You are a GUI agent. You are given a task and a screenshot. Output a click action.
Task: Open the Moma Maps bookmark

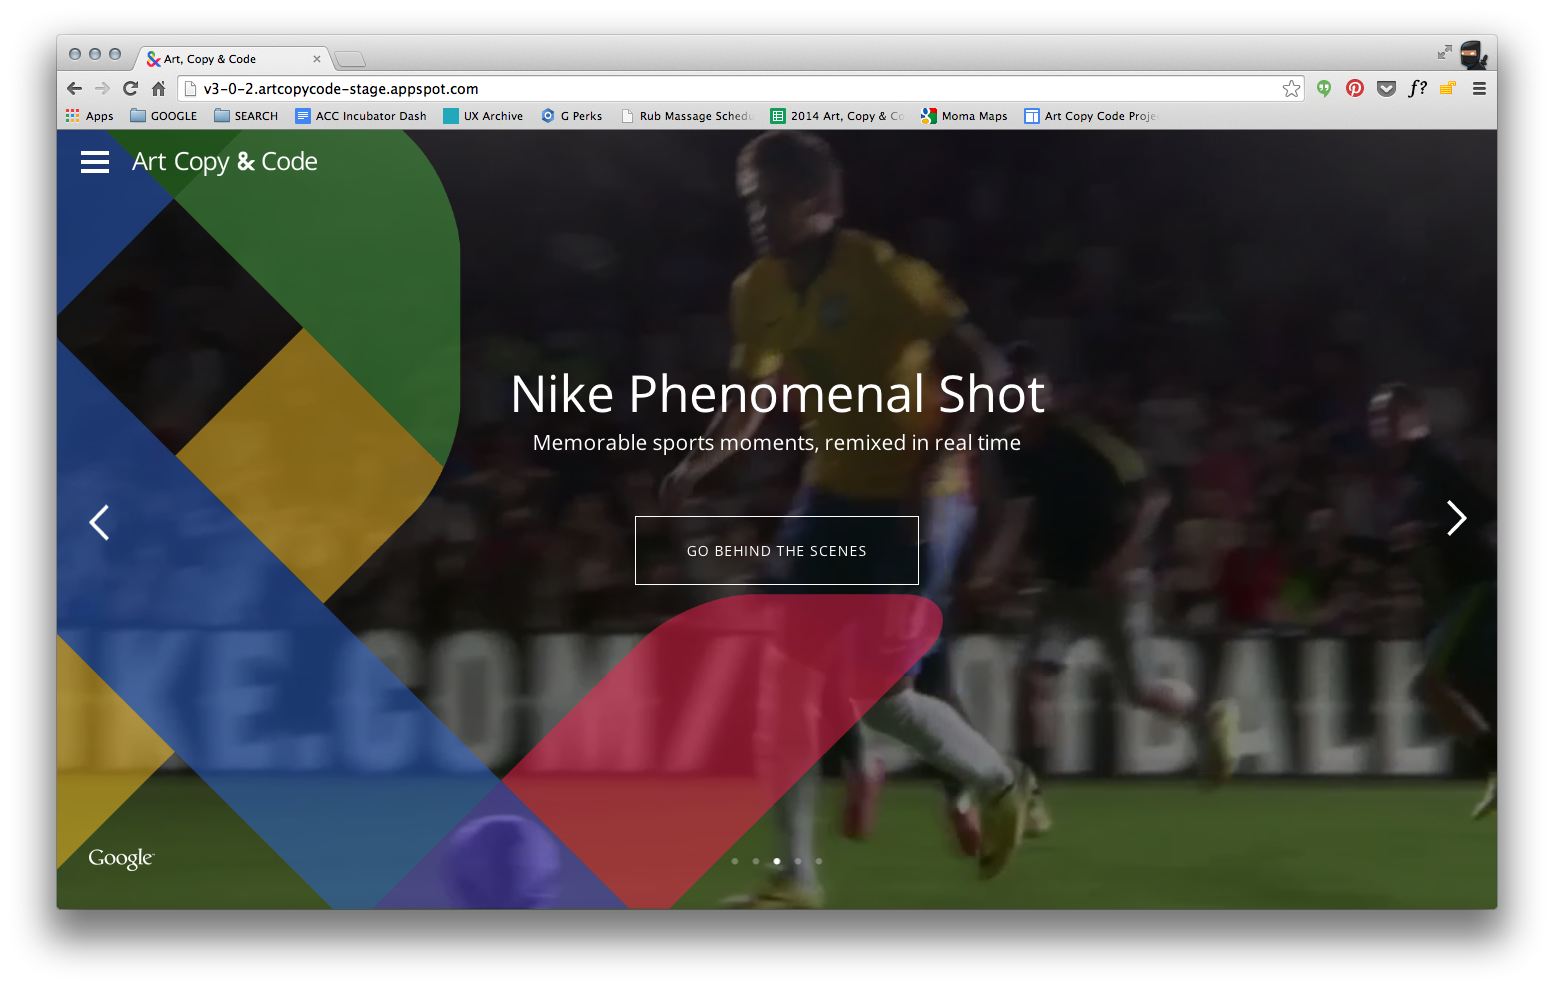click(x=965, y=116)
